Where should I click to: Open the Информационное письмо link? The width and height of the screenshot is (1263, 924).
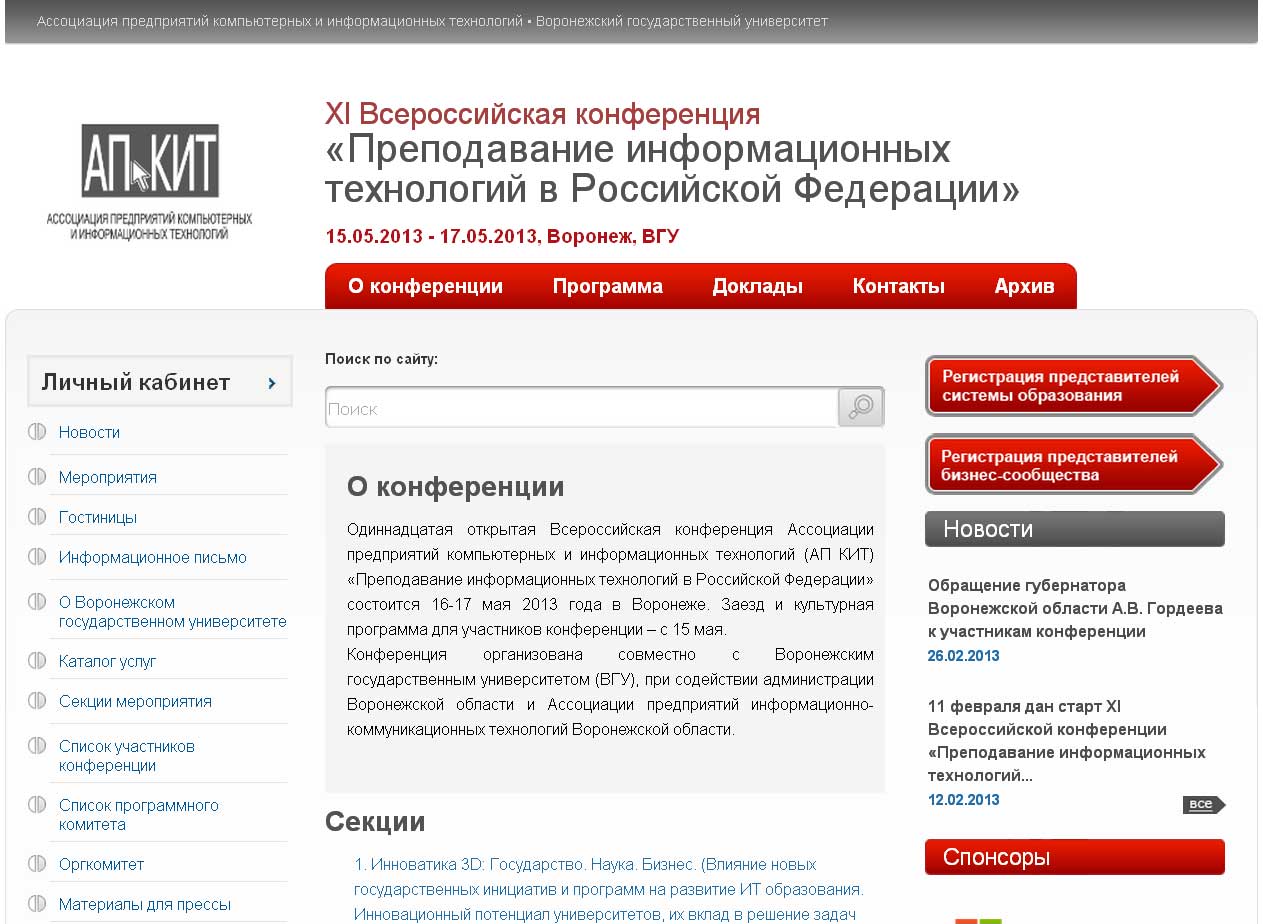click(x=153, y=557)
